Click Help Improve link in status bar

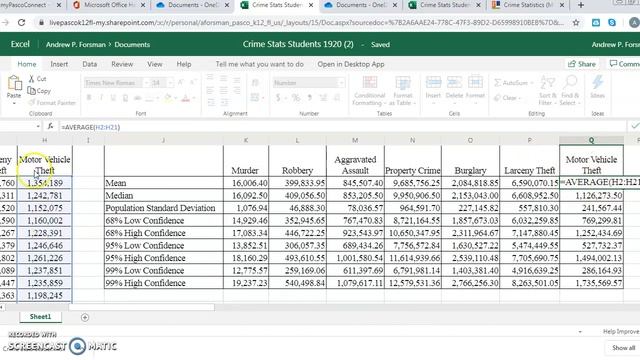[x=621, y=331]
